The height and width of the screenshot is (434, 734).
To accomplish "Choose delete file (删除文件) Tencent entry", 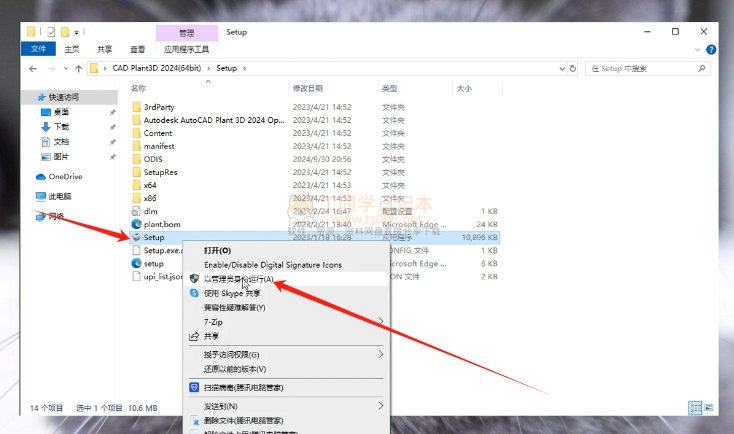I will click(243, 420).
